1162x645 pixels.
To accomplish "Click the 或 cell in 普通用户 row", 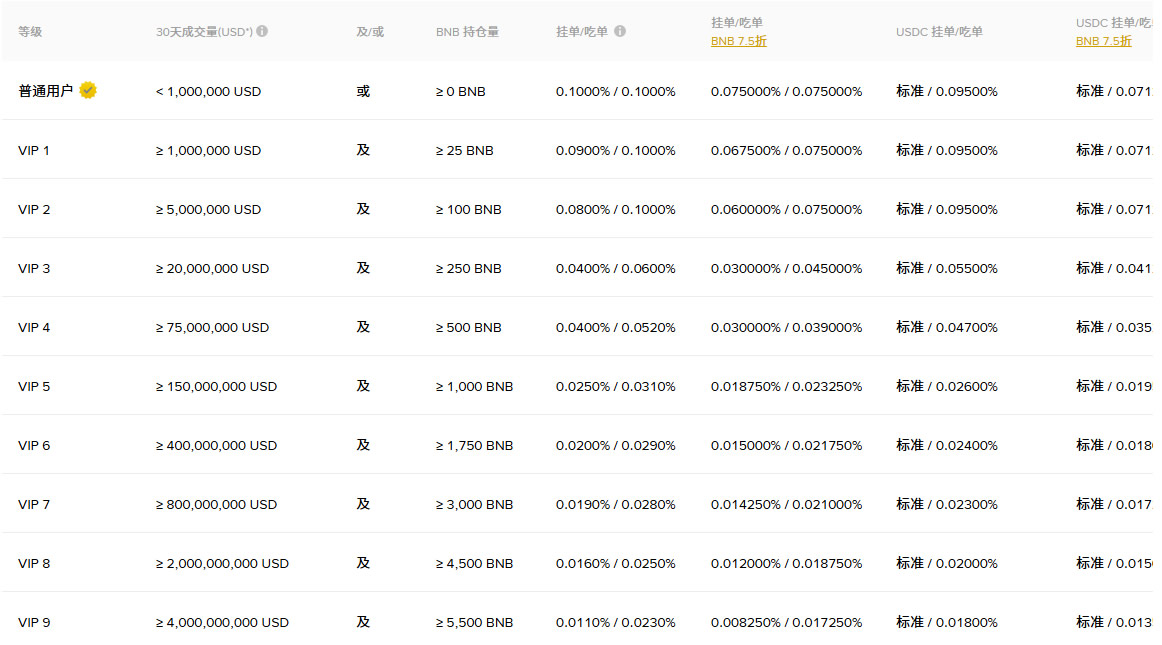I will 363,91.
